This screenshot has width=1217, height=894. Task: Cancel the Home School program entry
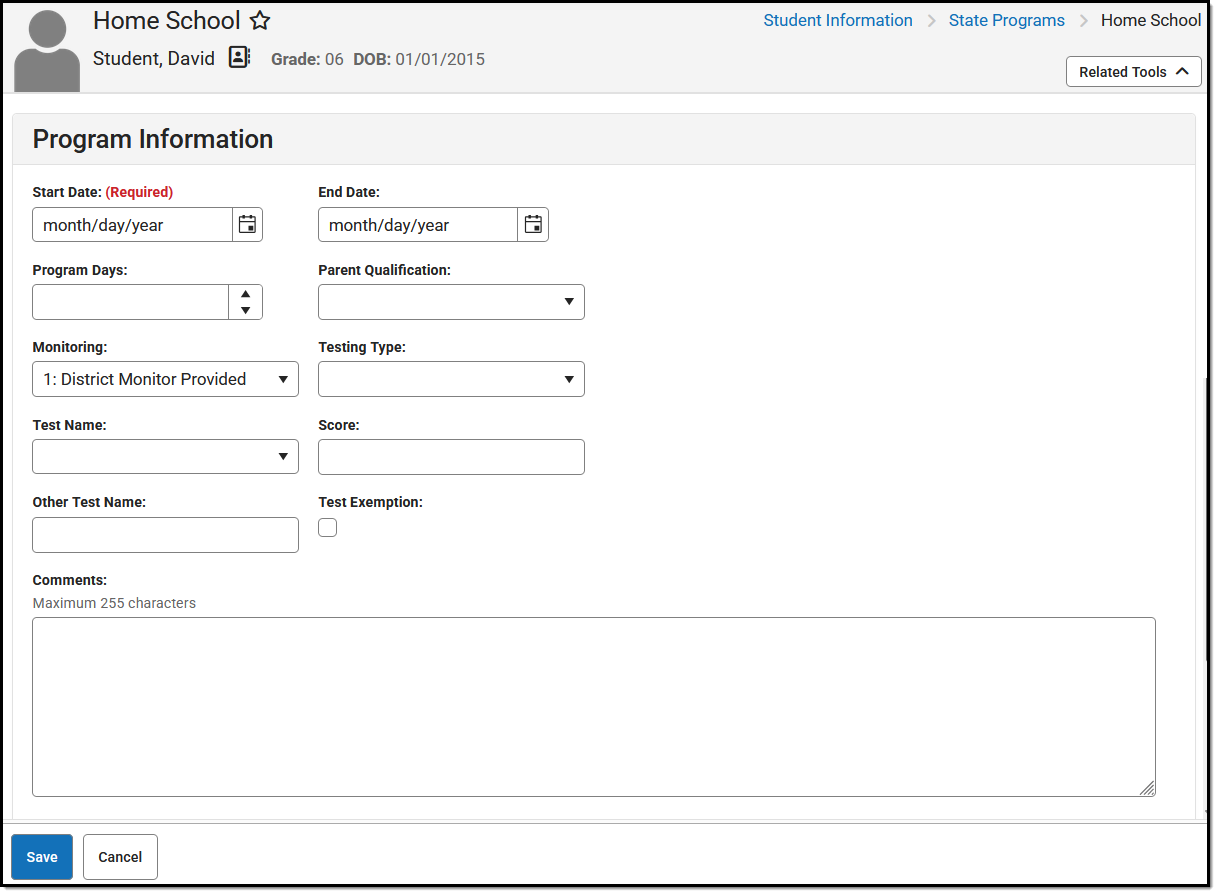pos(120,857)
